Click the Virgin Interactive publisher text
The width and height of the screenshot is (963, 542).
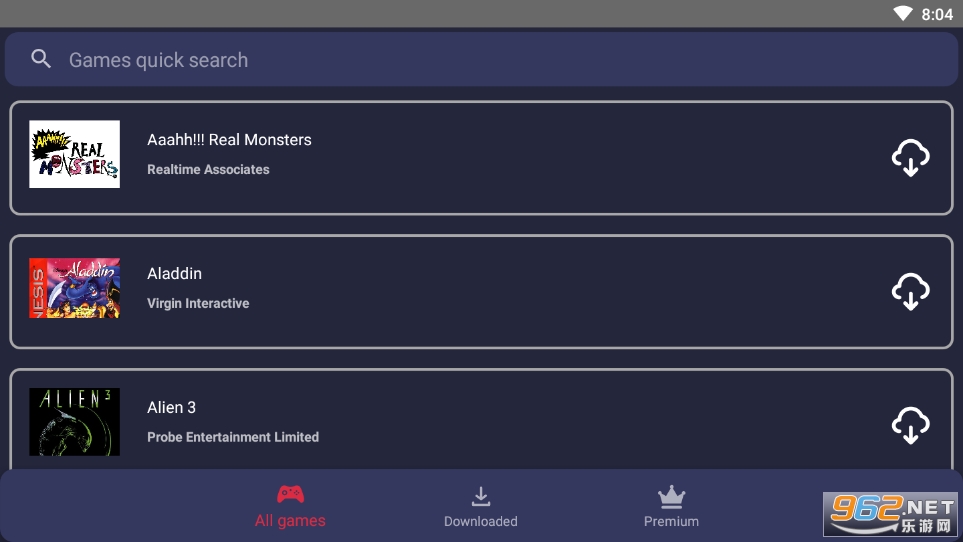click(198, 303)
